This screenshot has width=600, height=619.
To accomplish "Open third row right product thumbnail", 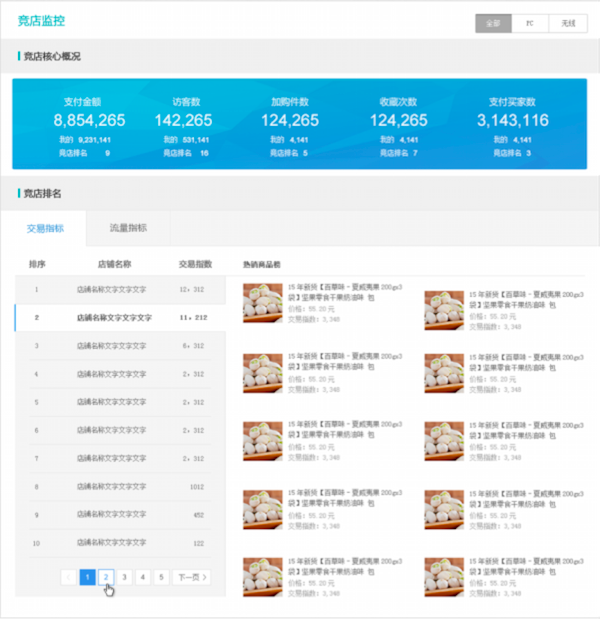I will (x=444, y=441).
